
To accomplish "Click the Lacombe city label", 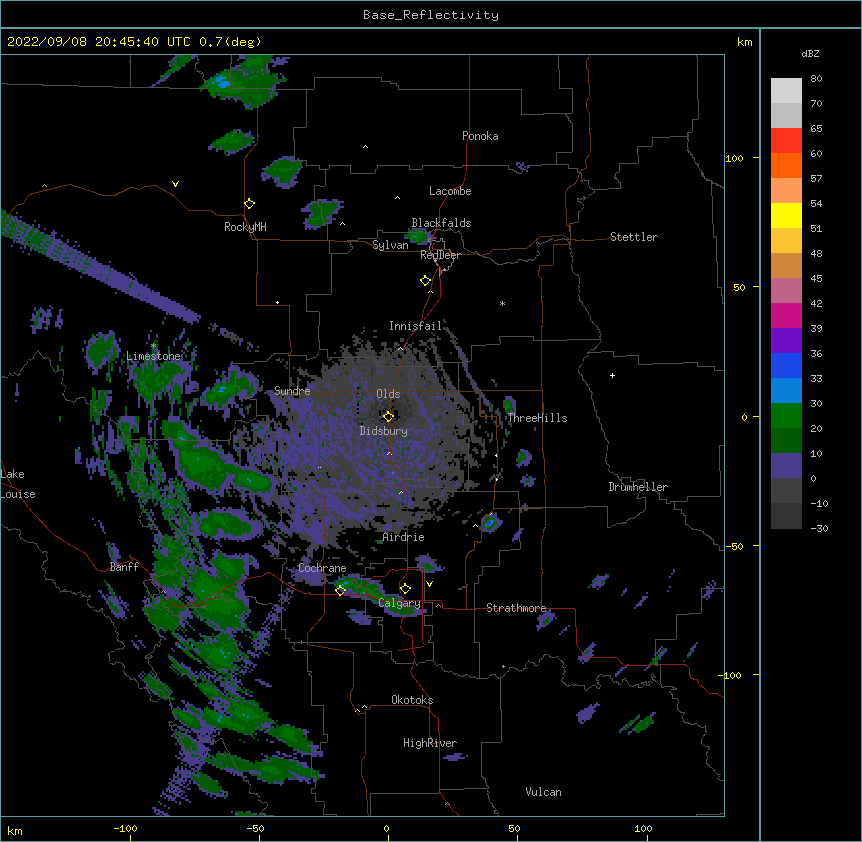I will 450,191.
